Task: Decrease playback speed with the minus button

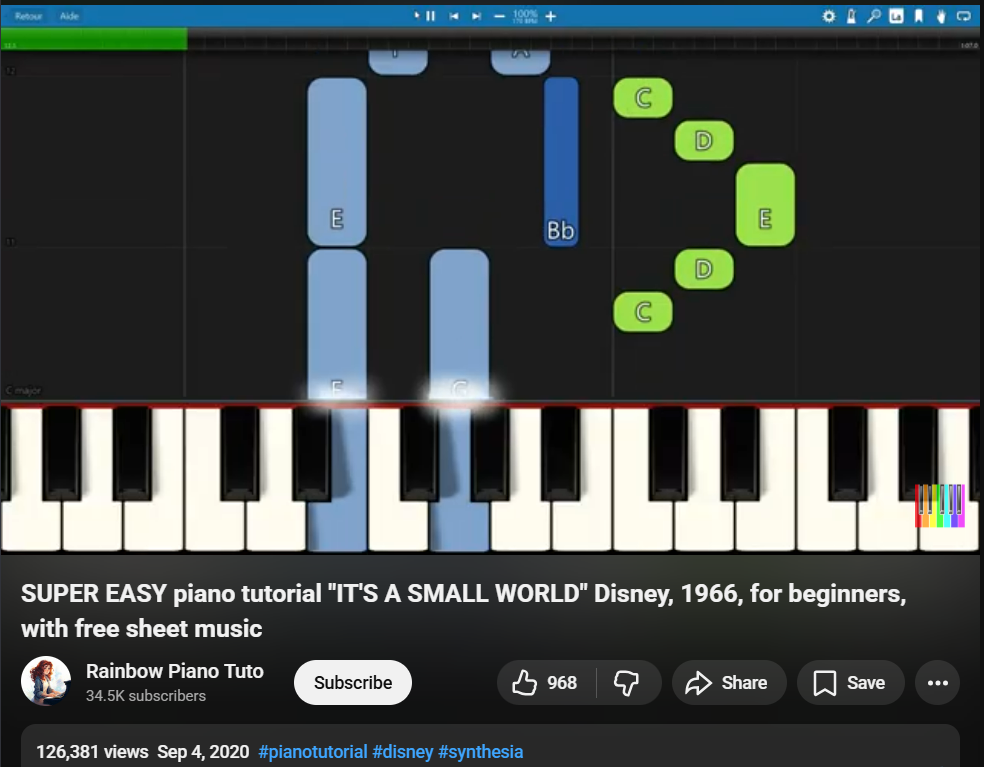Action: 500,16
